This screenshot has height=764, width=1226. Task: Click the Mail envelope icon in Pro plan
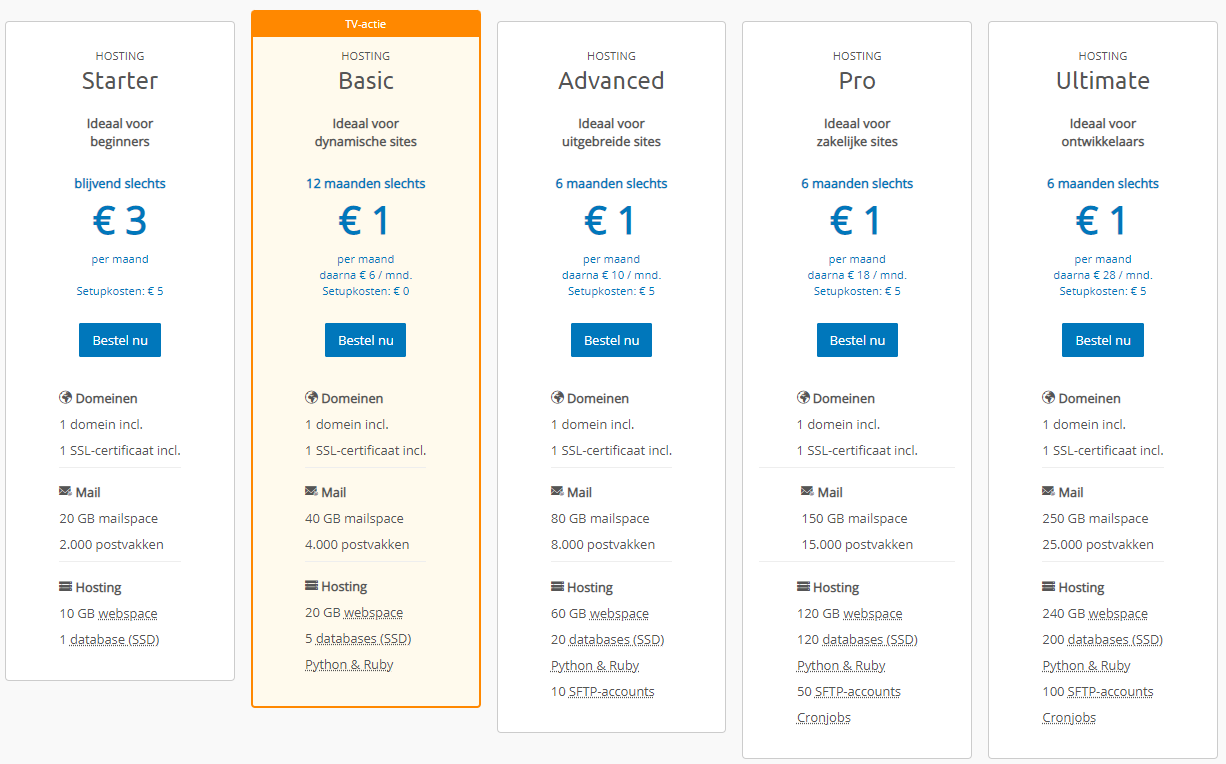point(807,492)
